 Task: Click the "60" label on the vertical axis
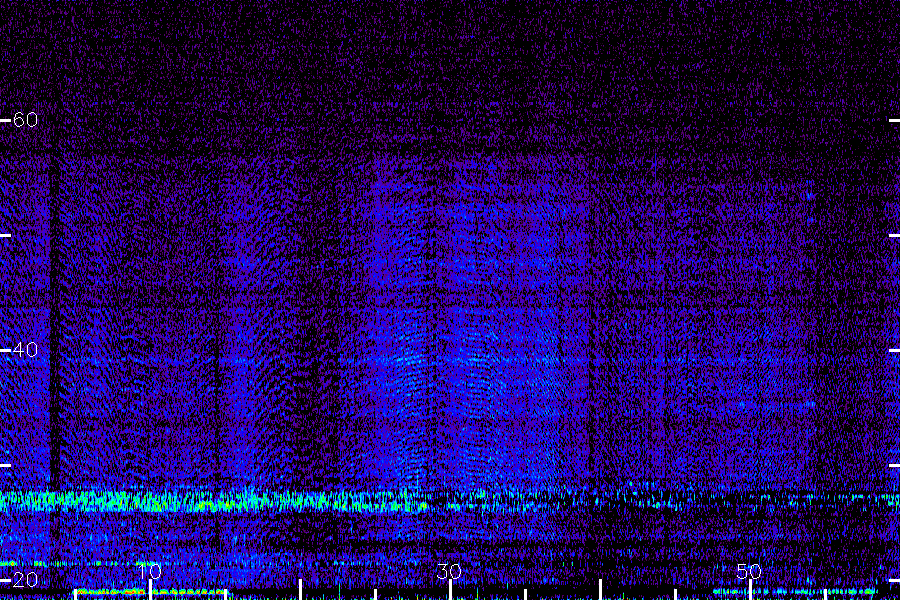pos(25,119)
